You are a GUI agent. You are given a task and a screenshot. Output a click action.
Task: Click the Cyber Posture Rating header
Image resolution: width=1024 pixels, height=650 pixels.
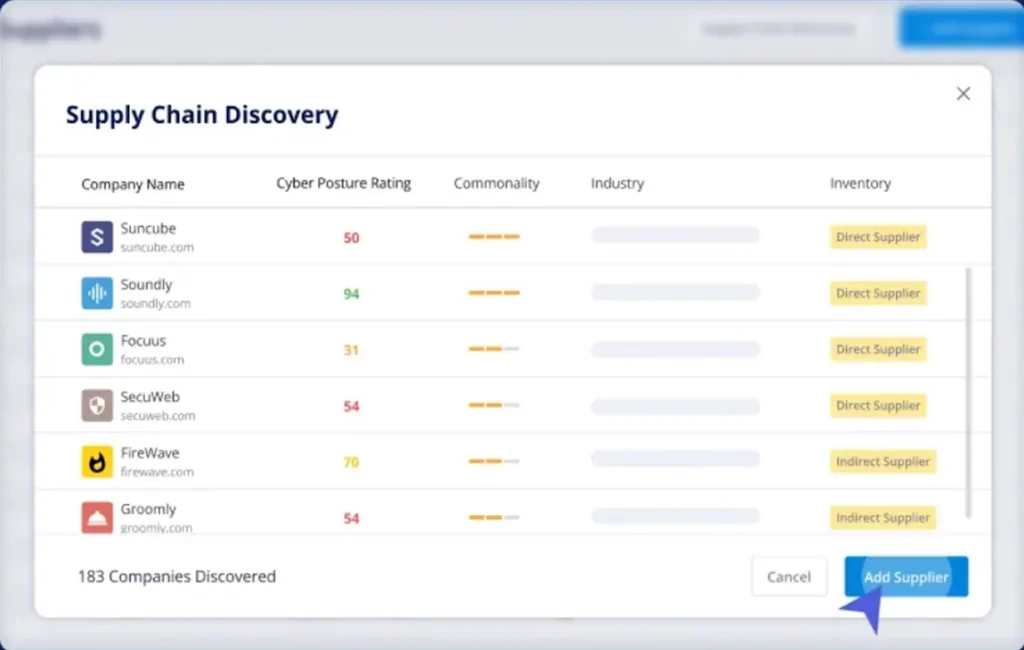pyautogui.click(x=343, y=184)
